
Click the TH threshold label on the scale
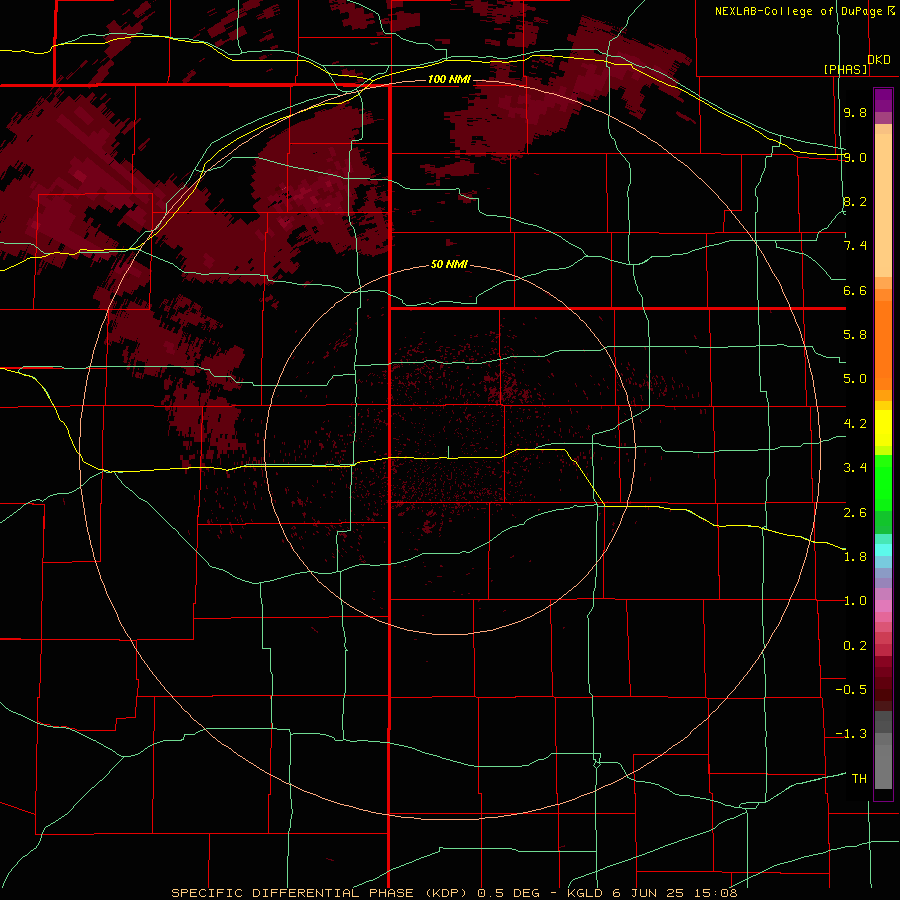coord(859,779)
